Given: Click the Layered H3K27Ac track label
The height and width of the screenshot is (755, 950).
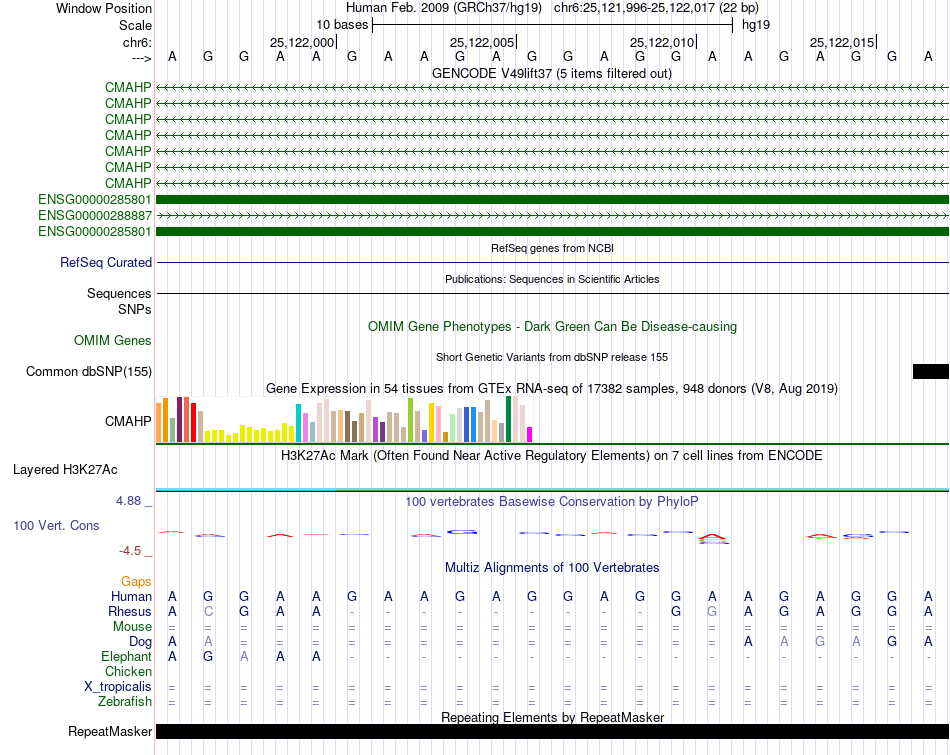Looking at the screenshot, I should pos(65,470).
